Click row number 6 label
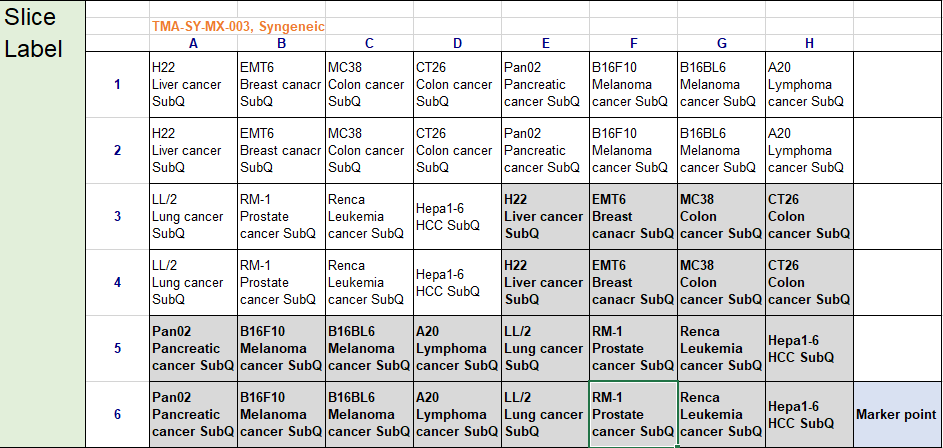This screenshot has height=448, width=943. [117, 414]
